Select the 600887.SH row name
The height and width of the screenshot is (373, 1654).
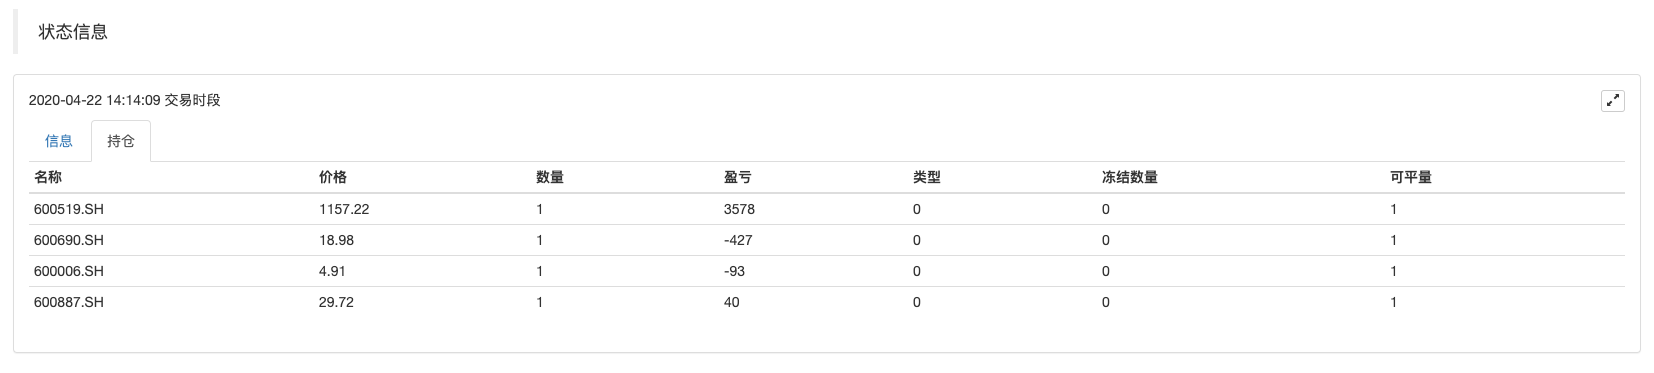click(x=69, y=302)
